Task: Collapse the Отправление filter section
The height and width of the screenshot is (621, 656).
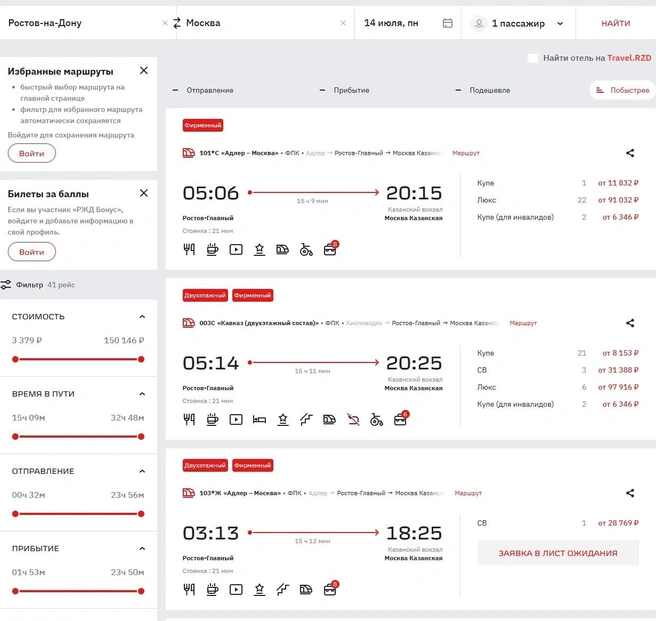Action: point(142,471)
